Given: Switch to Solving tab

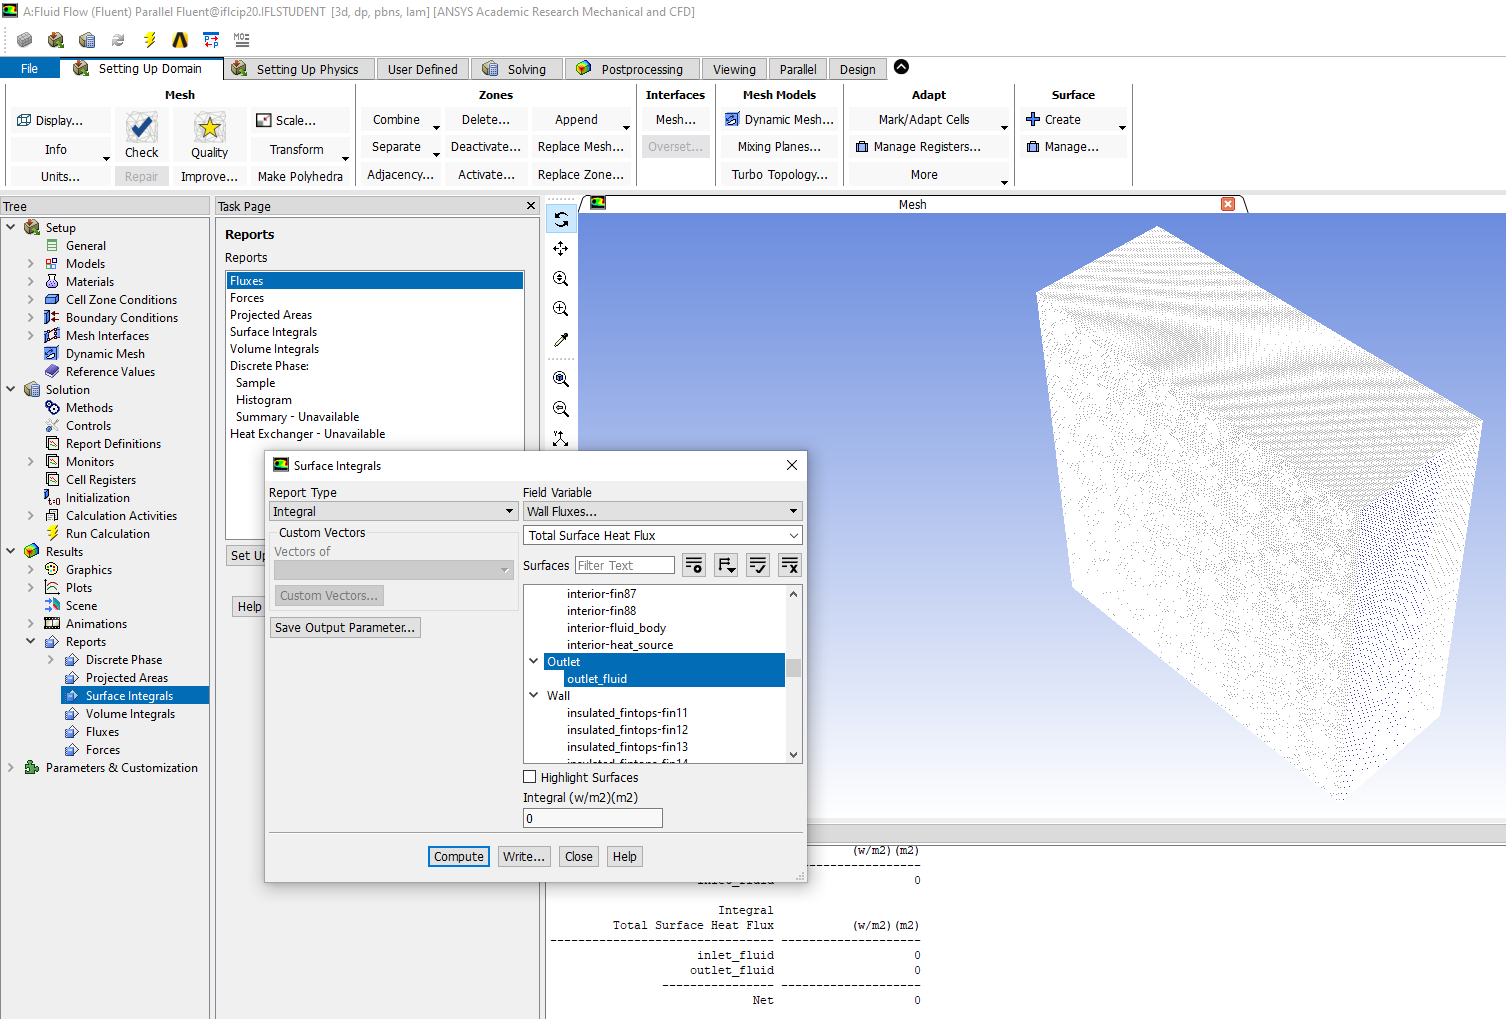Looking at the screenshot, I should pos(516,69).
